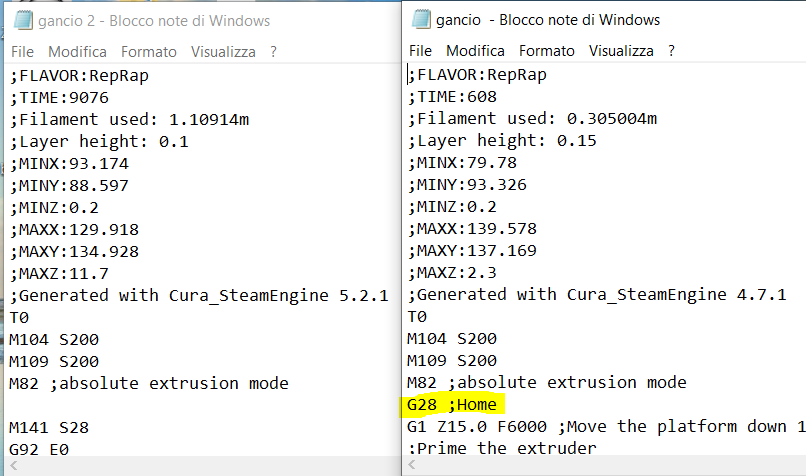Image resolution: width=806 pixels, height=476 pixels.
Task: Open Modifica menu in gancio 2 window
Action: point(78,52)
